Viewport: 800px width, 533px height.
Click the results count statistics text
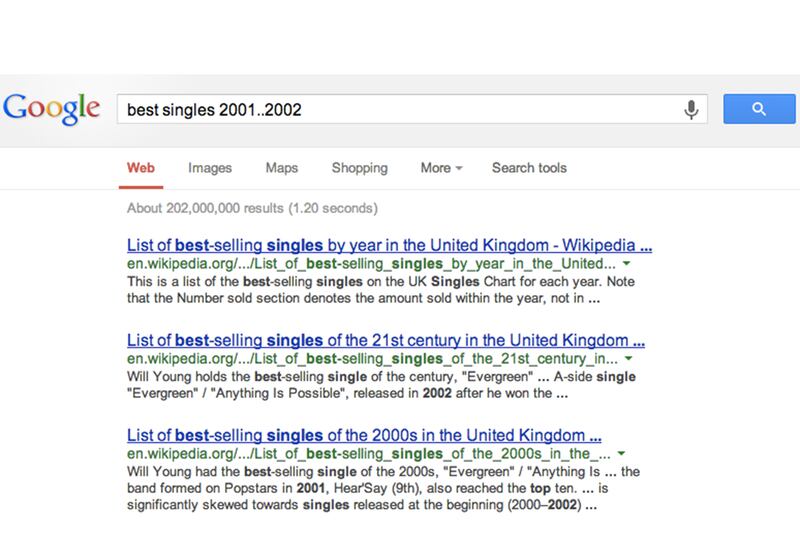point(253,210)
